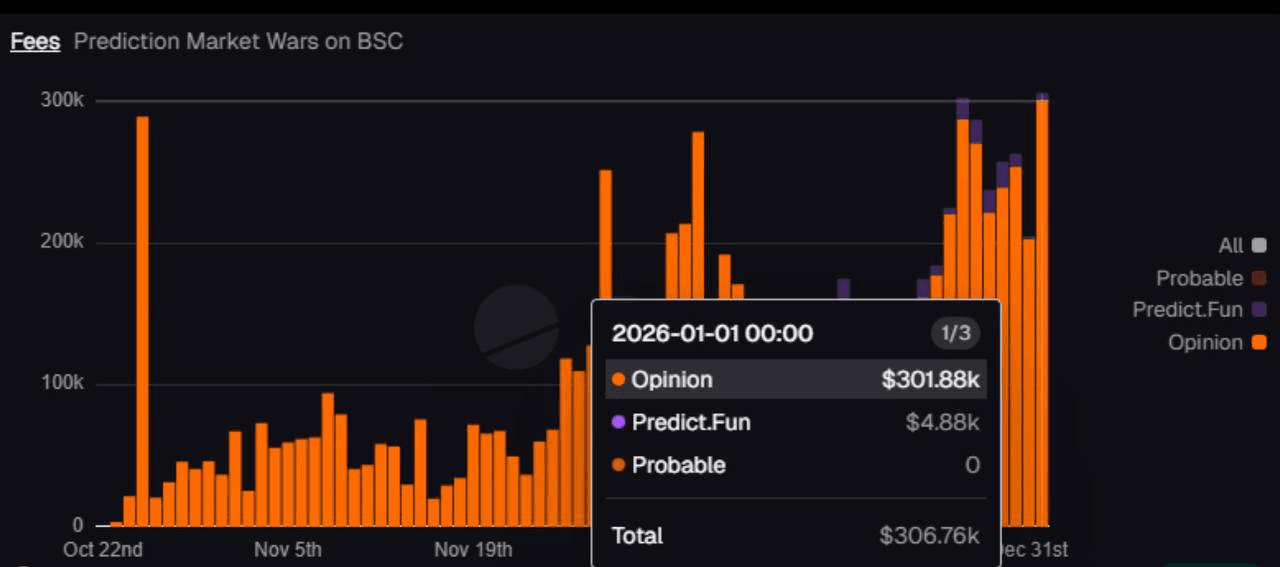Select the Predict.Fun row in the tooltip
This screenshot has height=567, width=1280.
point(795,422)
